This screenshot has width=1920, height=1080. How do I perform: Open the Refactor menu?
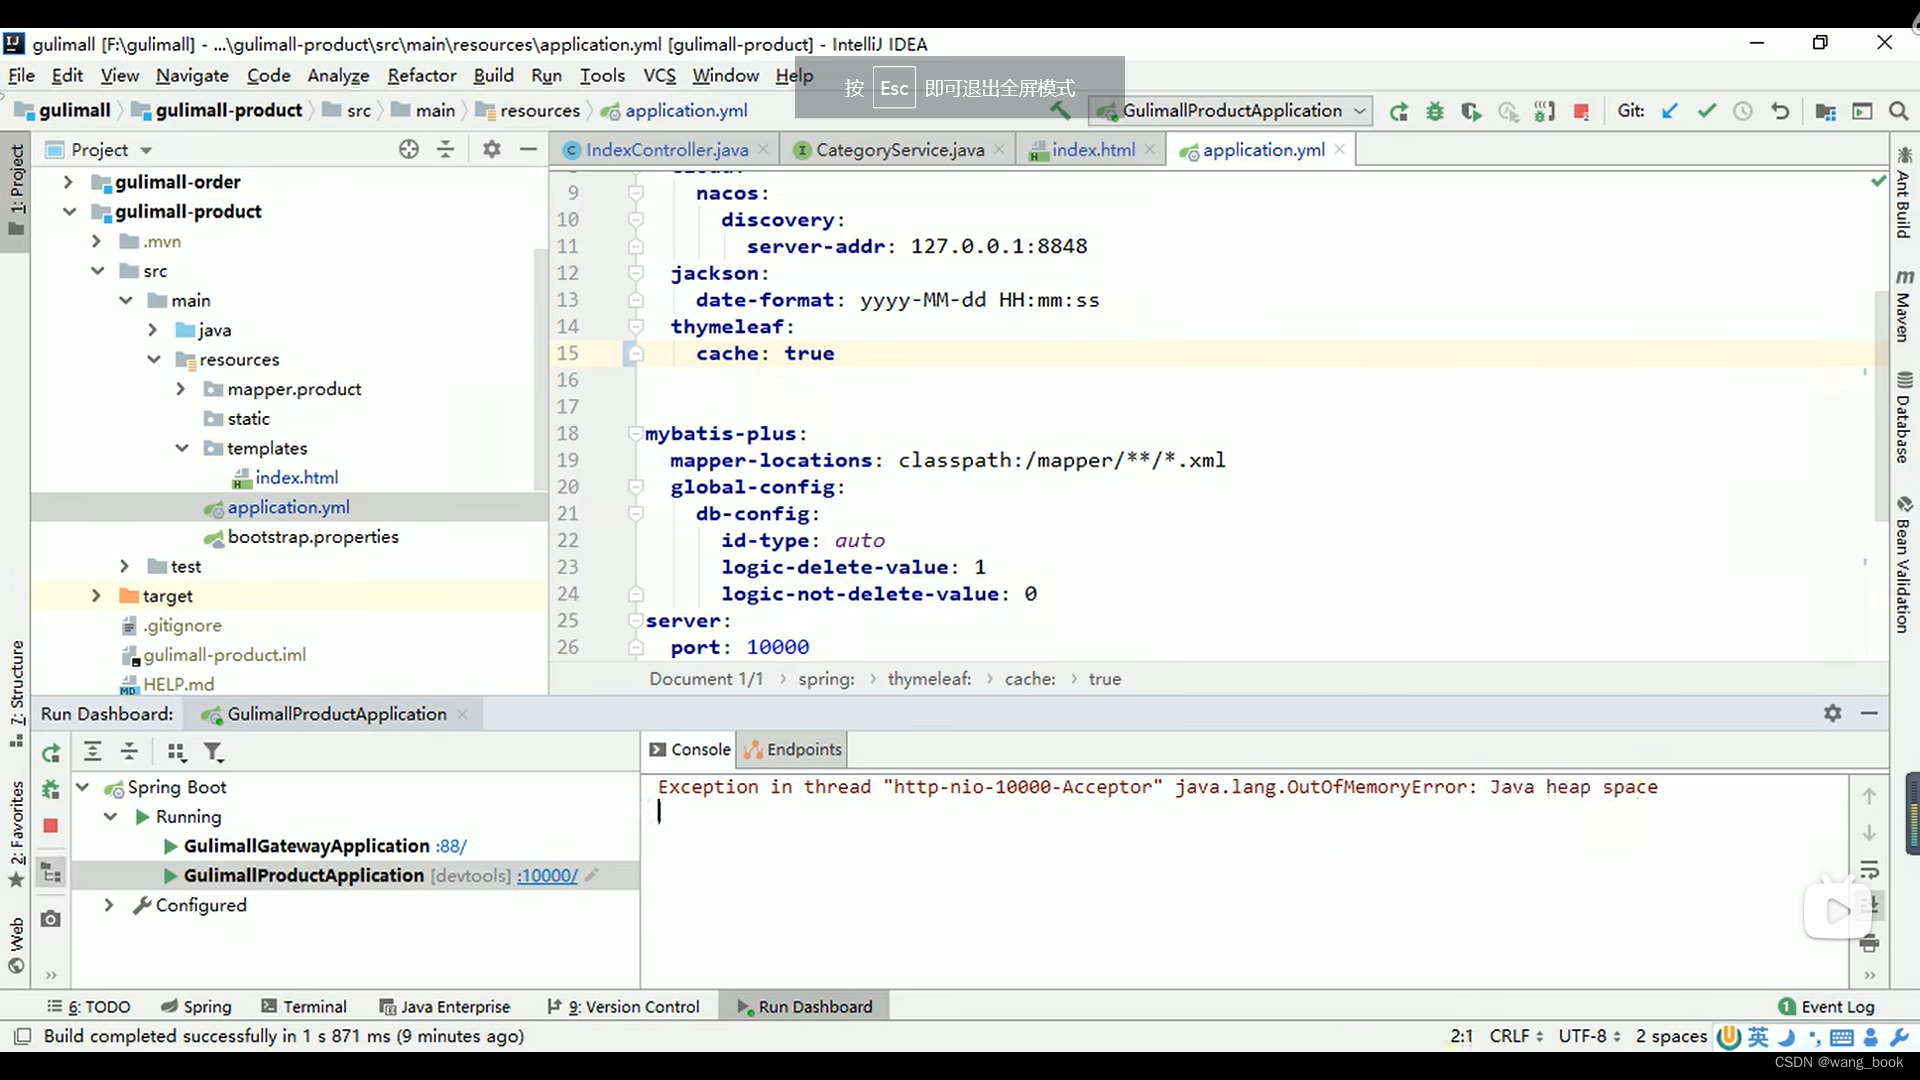[422, 75]
